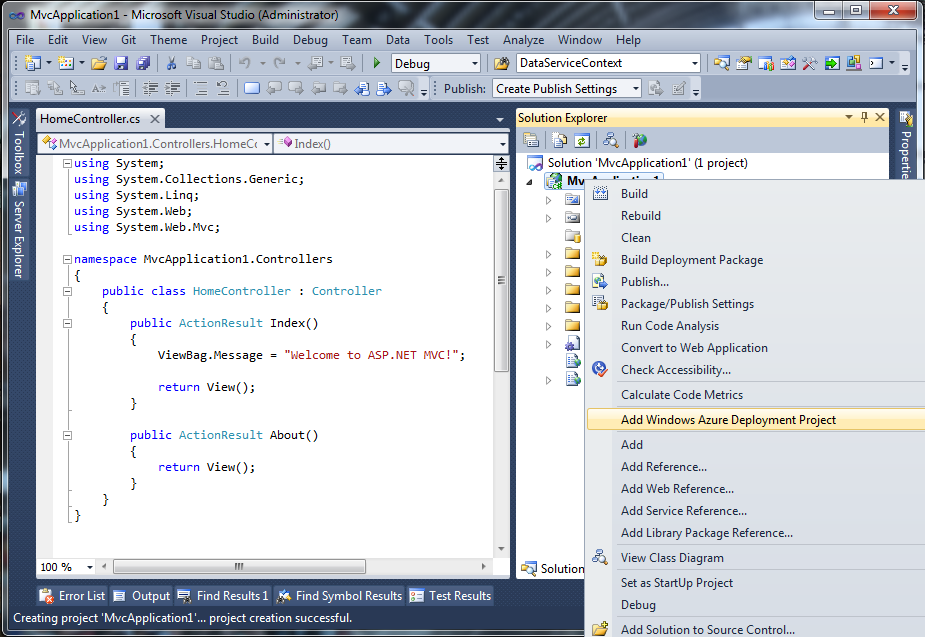The width and height of the screenshot is (925, 637).
Task: Open the DataServiceContext search dropdown
Action: pos(694,63)
